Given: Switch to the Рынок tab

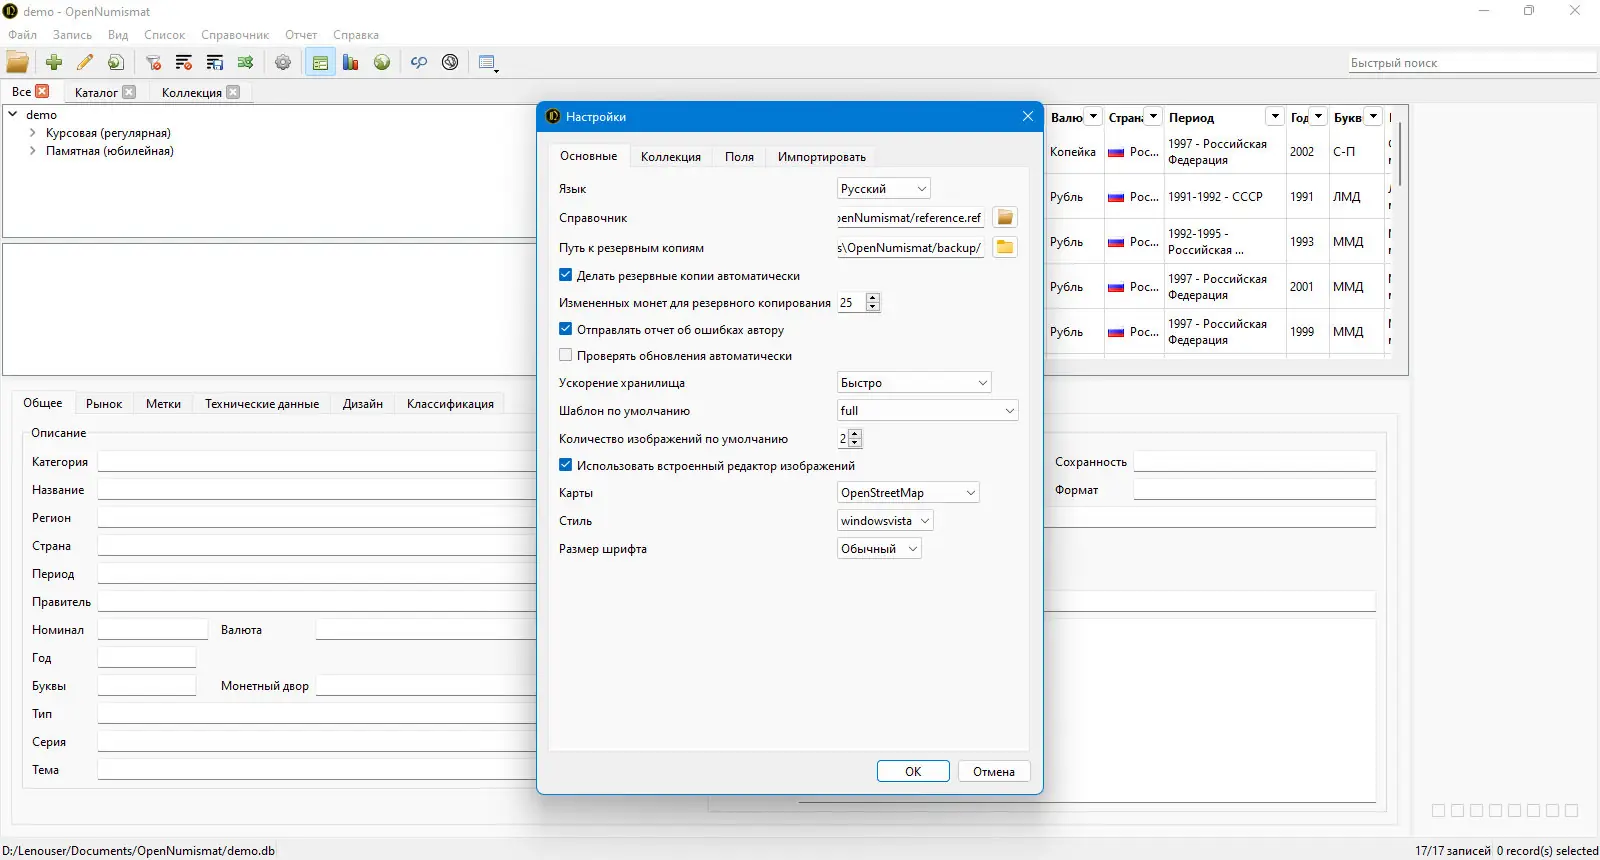Looking at the screenshot, I should (x=104, y=404).
